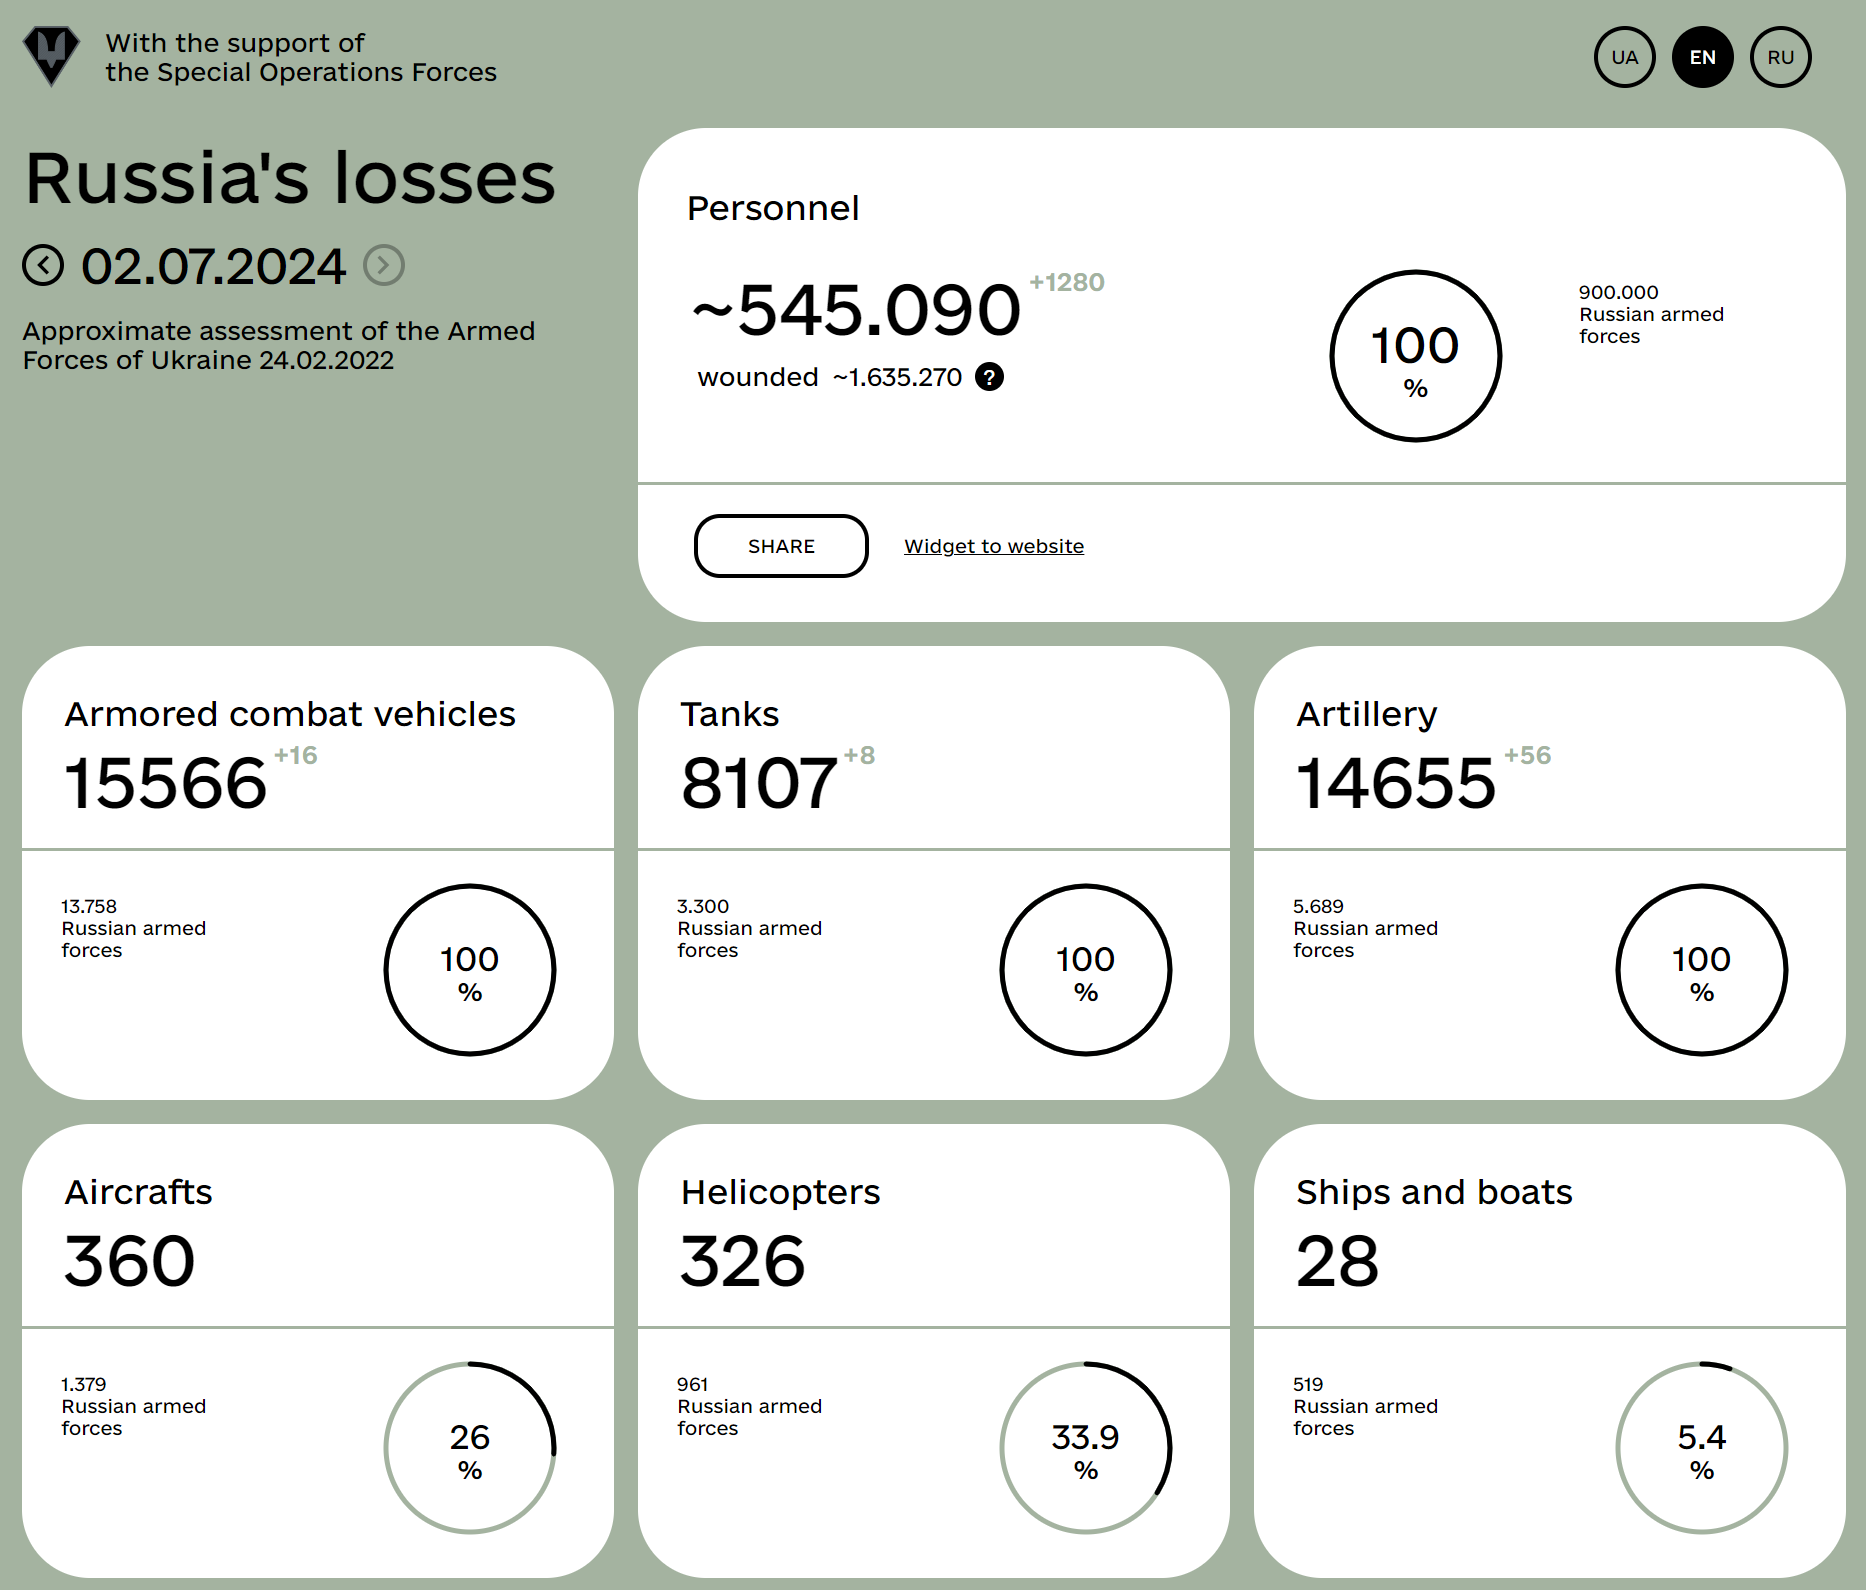Viewport: 1866px width, 1590px height.
Task: Switch language to Ukrainian (UA)
Action: click(1624, 57)
